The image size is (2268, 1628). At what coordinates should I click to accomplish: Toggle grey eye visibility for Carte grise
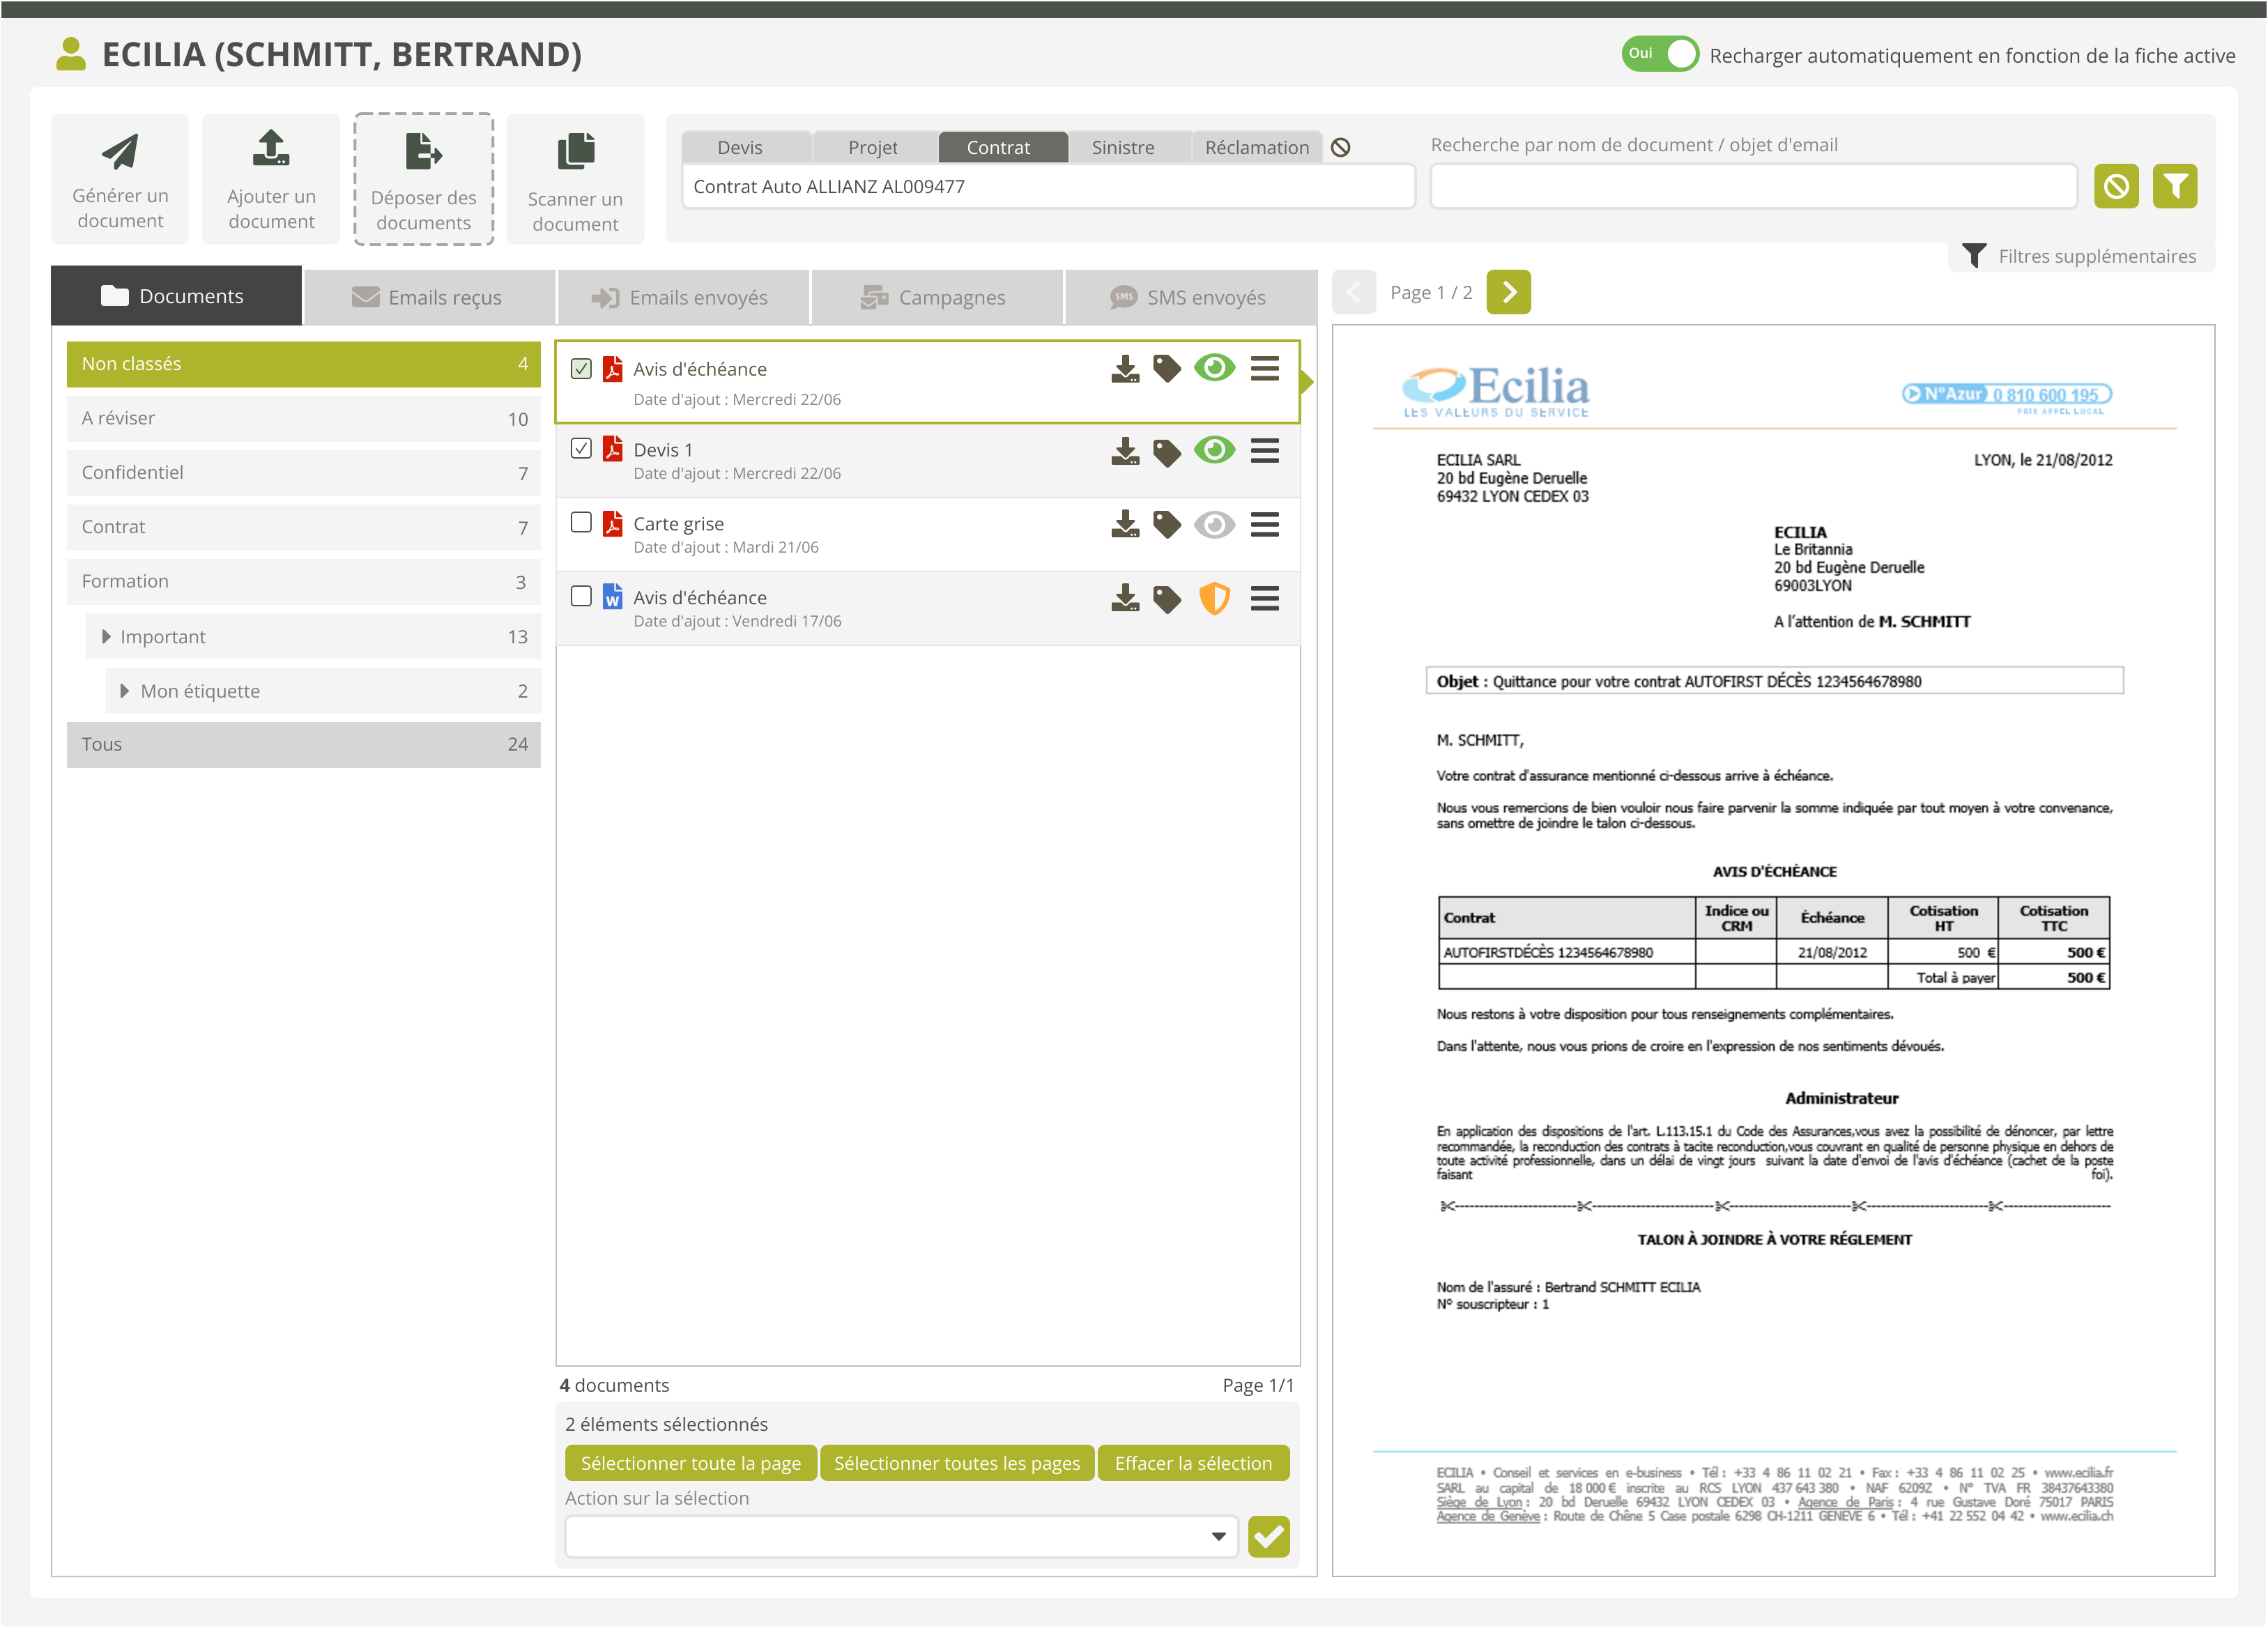(x=1214, y=524)
